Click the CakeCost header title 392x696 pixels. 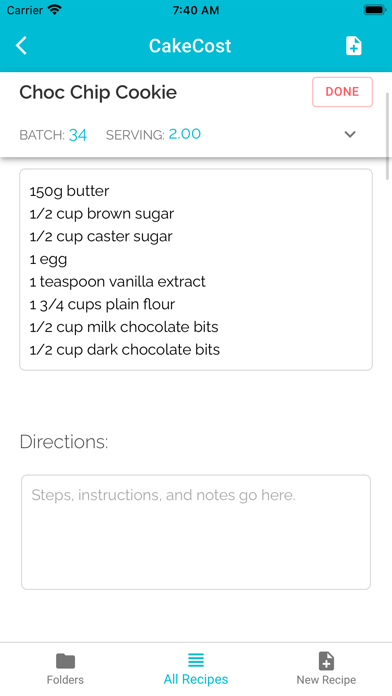click(190, 46)
